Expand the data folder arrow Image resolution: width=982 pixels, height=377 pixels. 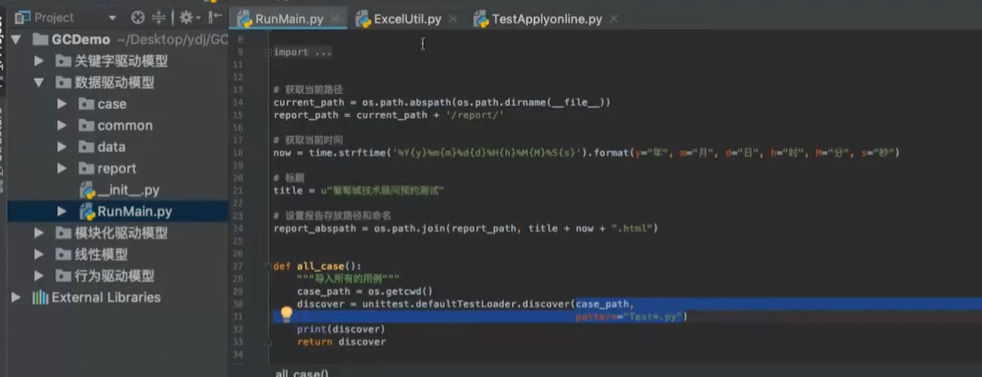point(61,147)
